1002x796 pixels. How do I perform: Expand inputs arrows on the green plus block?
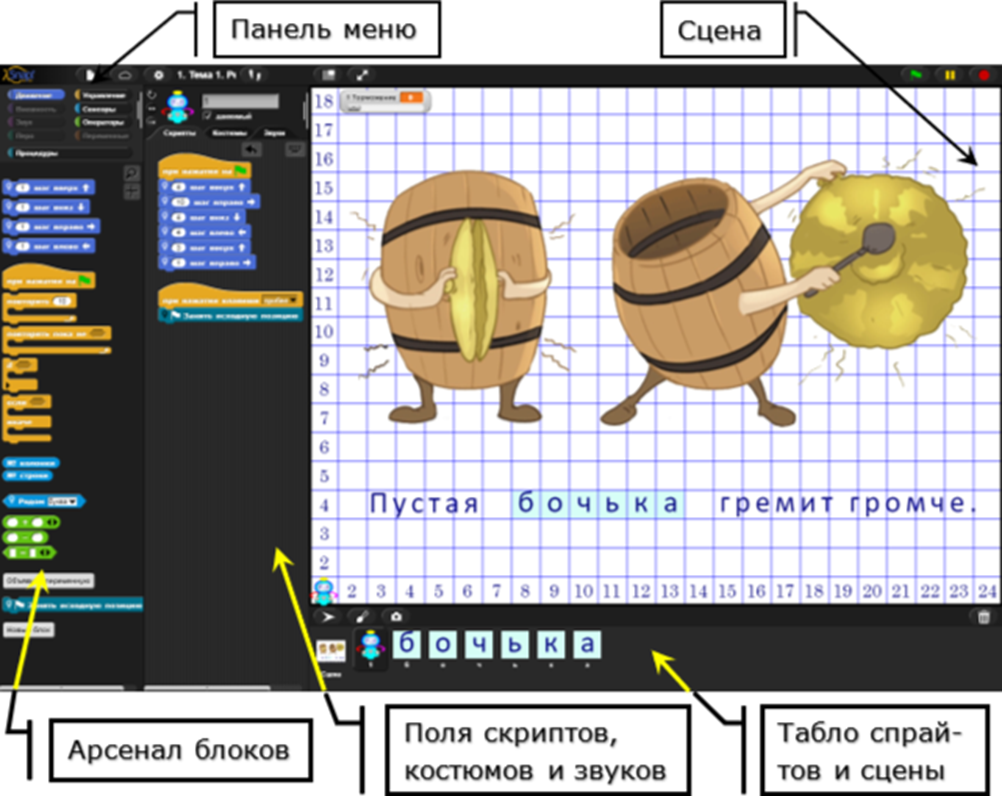click(54, 523)
